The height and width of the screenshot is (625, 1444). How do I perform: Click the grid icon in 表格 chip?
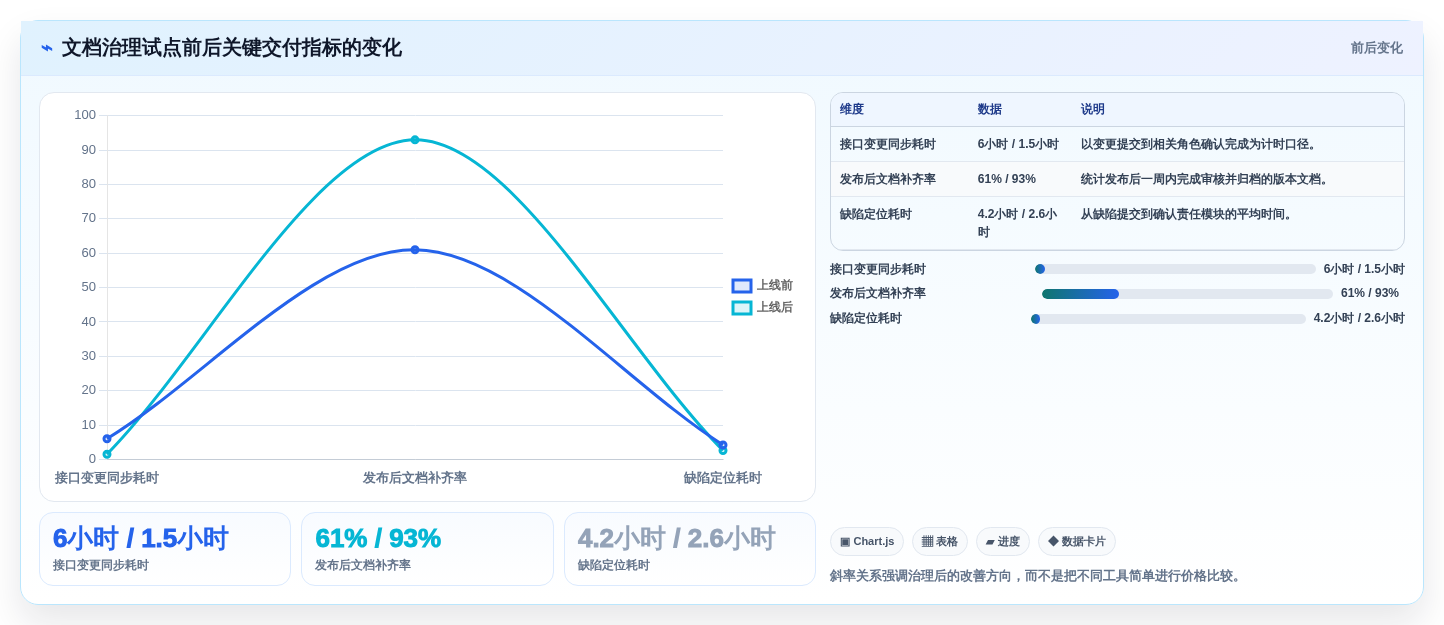tap(927, 542)
